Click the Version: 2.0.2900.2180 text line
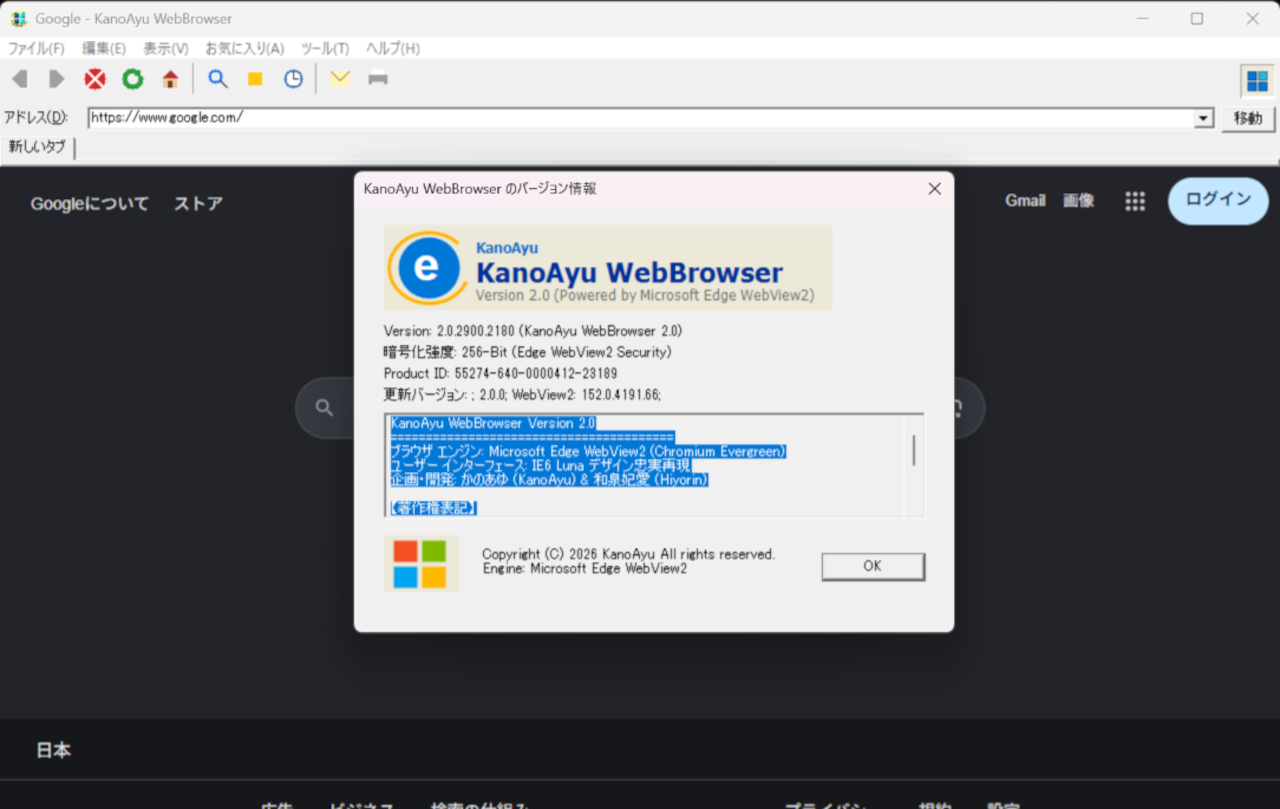Viewport: 1280px width, 809px height. click(x=533, y=330)
